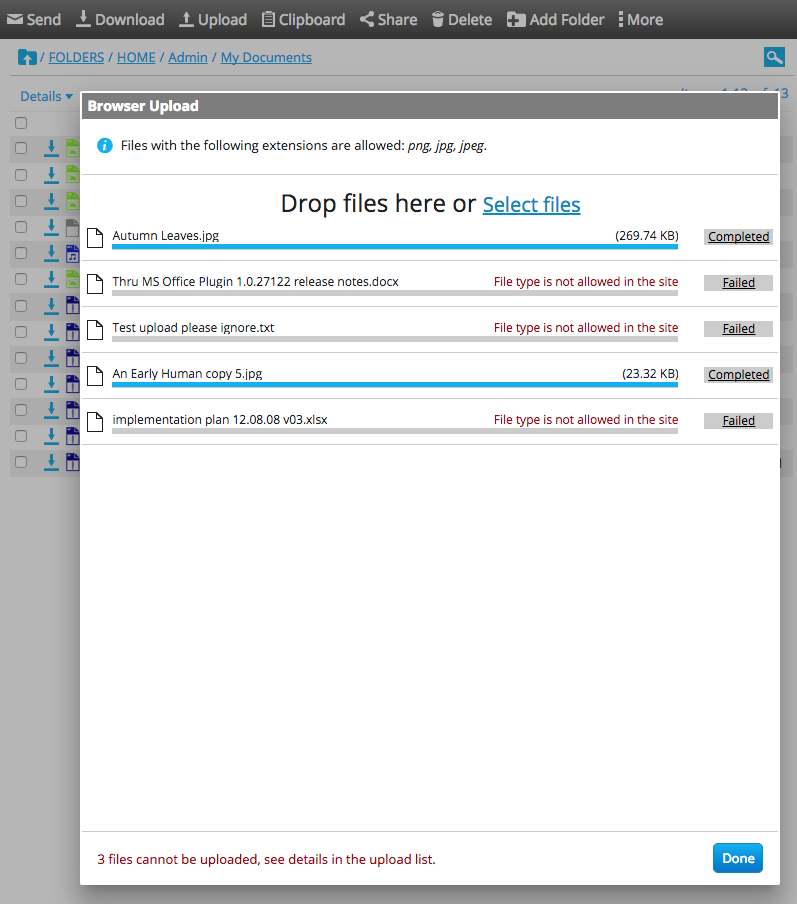Click file icon of Test upload please ignore.txt
Screen dimensions: 797x904
(95, 330)
